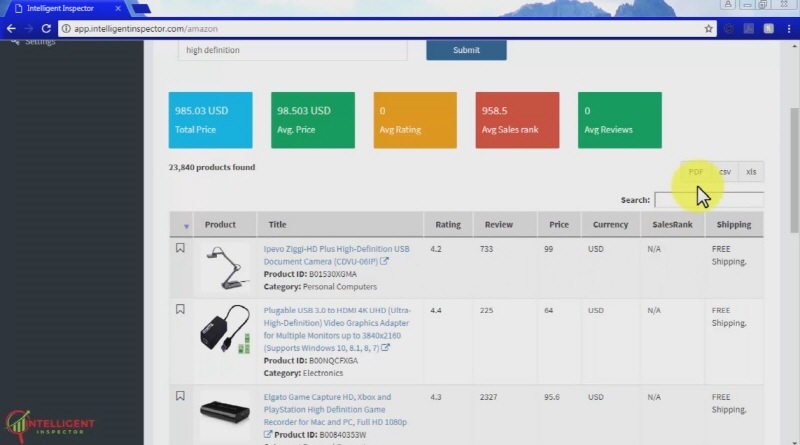Open Plugable adapter external link icon
800x445 pixels.
tap(385, 348)
